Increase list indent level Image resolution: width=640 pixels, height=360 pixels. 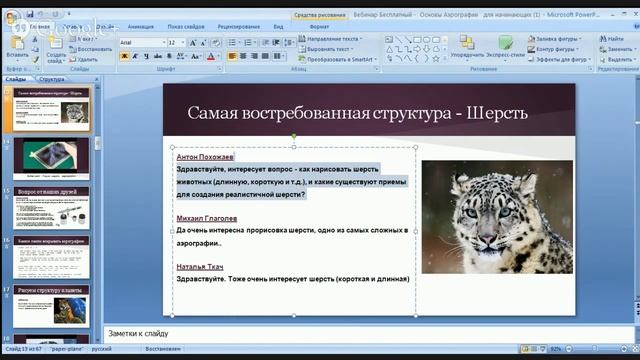[x=276, y=42]
